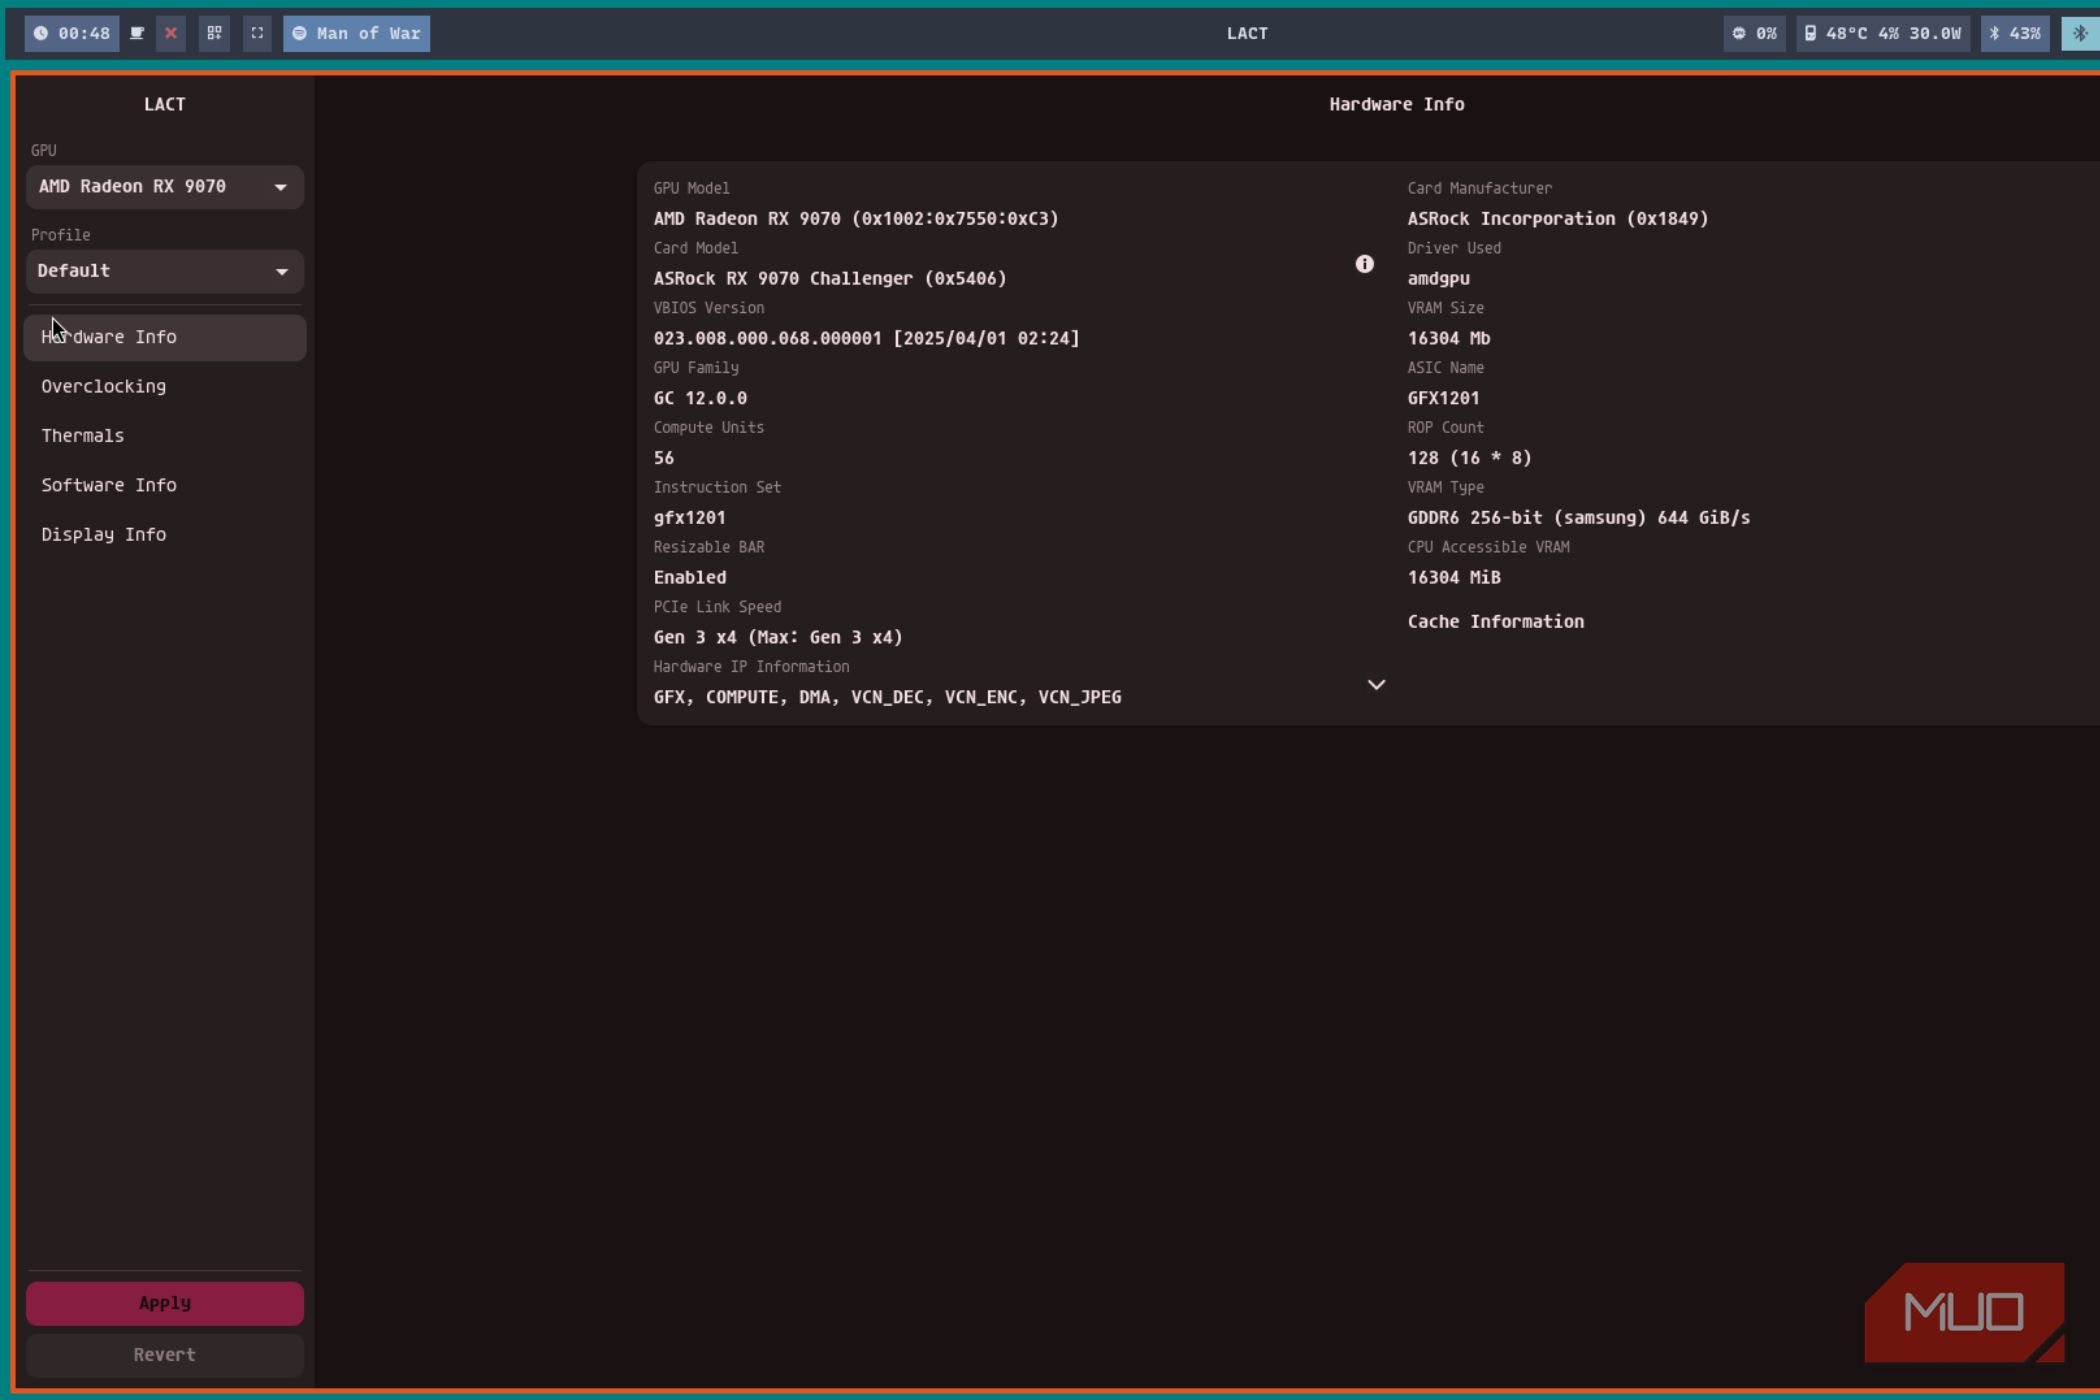The height and width of the screenshot is (1400, 2100).
Task: Click the Resizable BAR value 'Enabled'
Action: (690, 578)
